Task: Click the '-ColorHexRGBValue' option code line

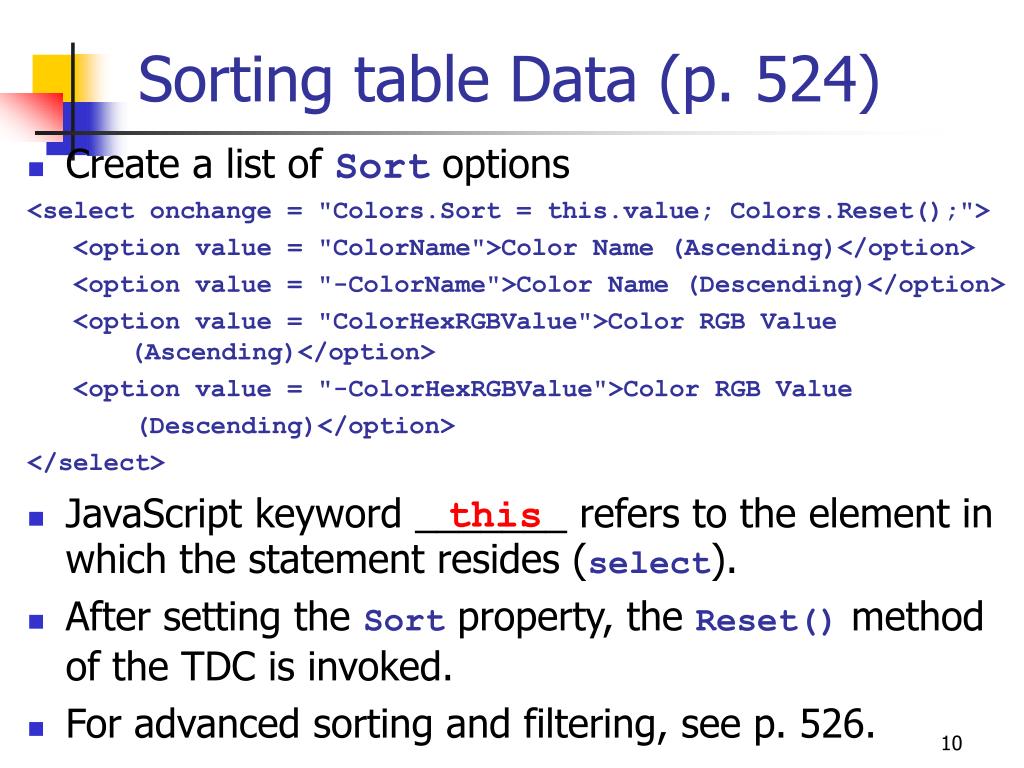Action: point(462,408)
